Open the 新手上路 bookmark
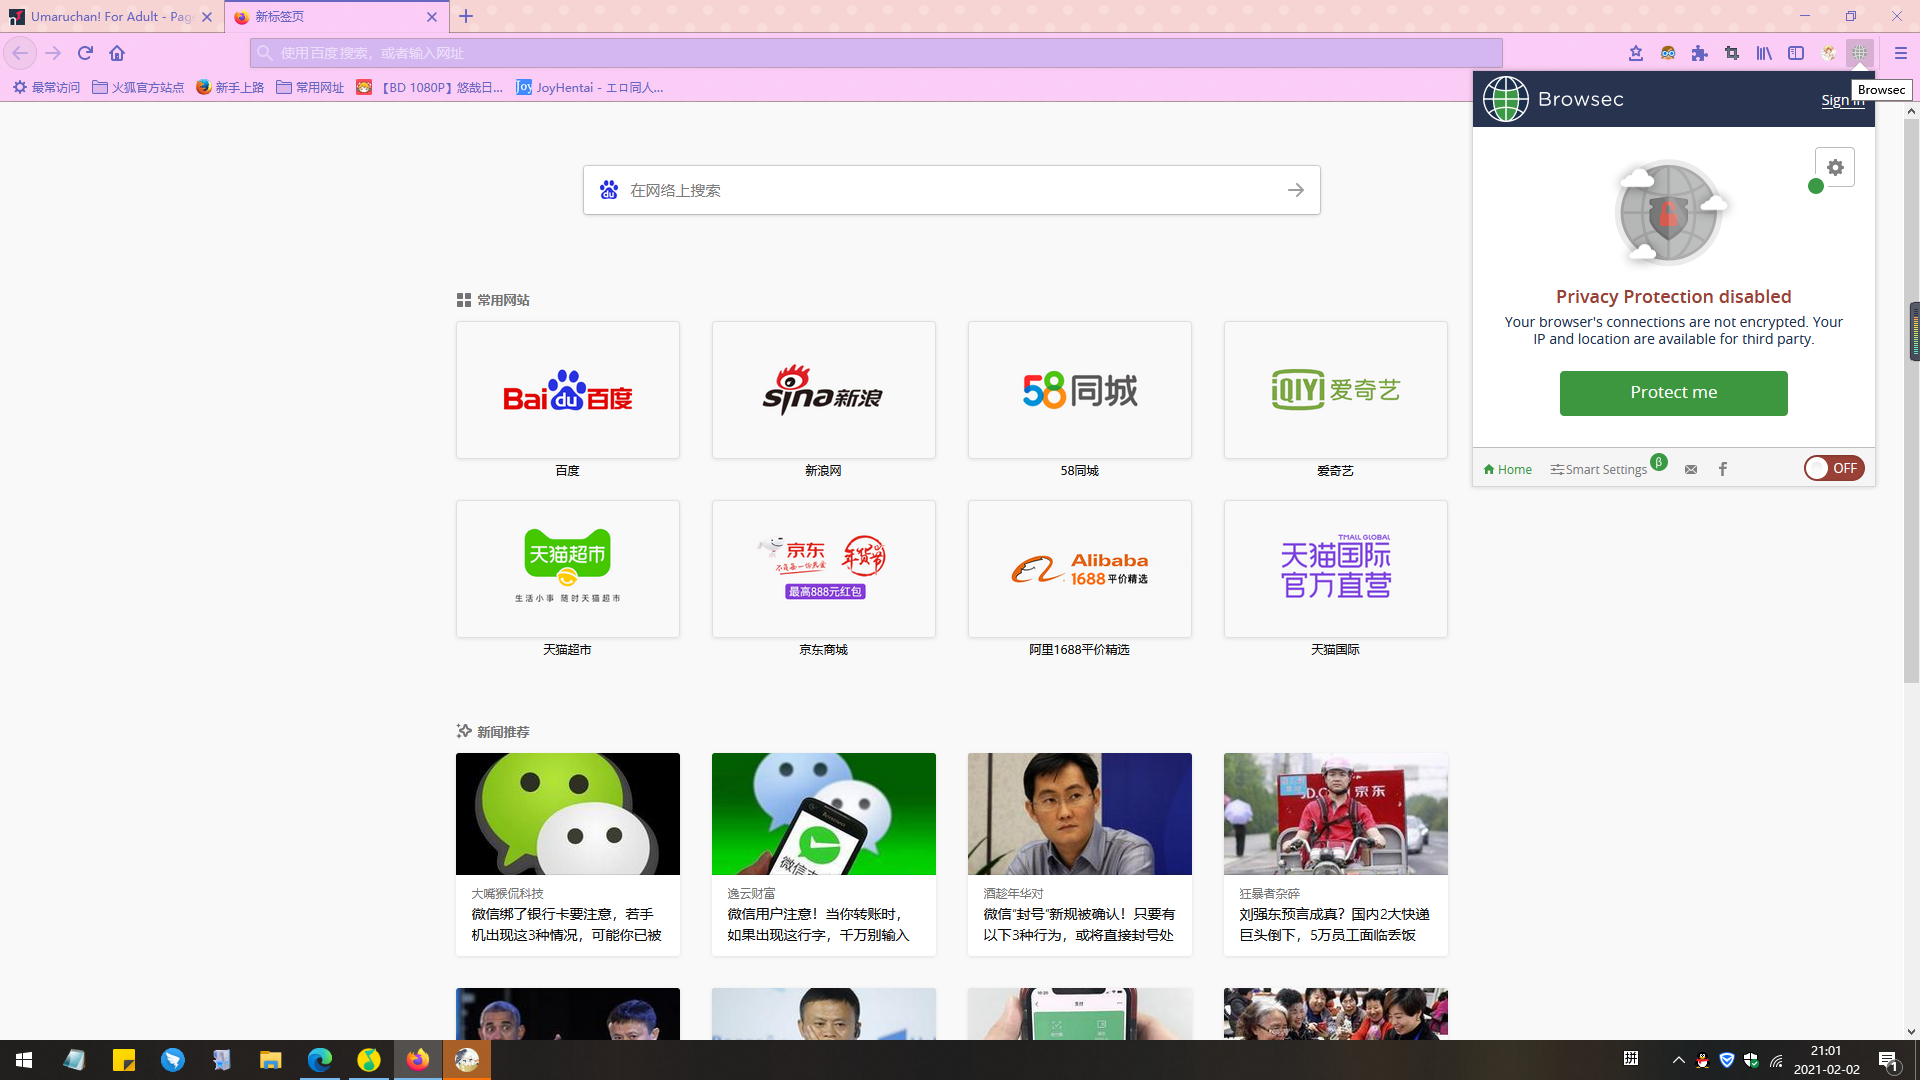 coord(230,88)
